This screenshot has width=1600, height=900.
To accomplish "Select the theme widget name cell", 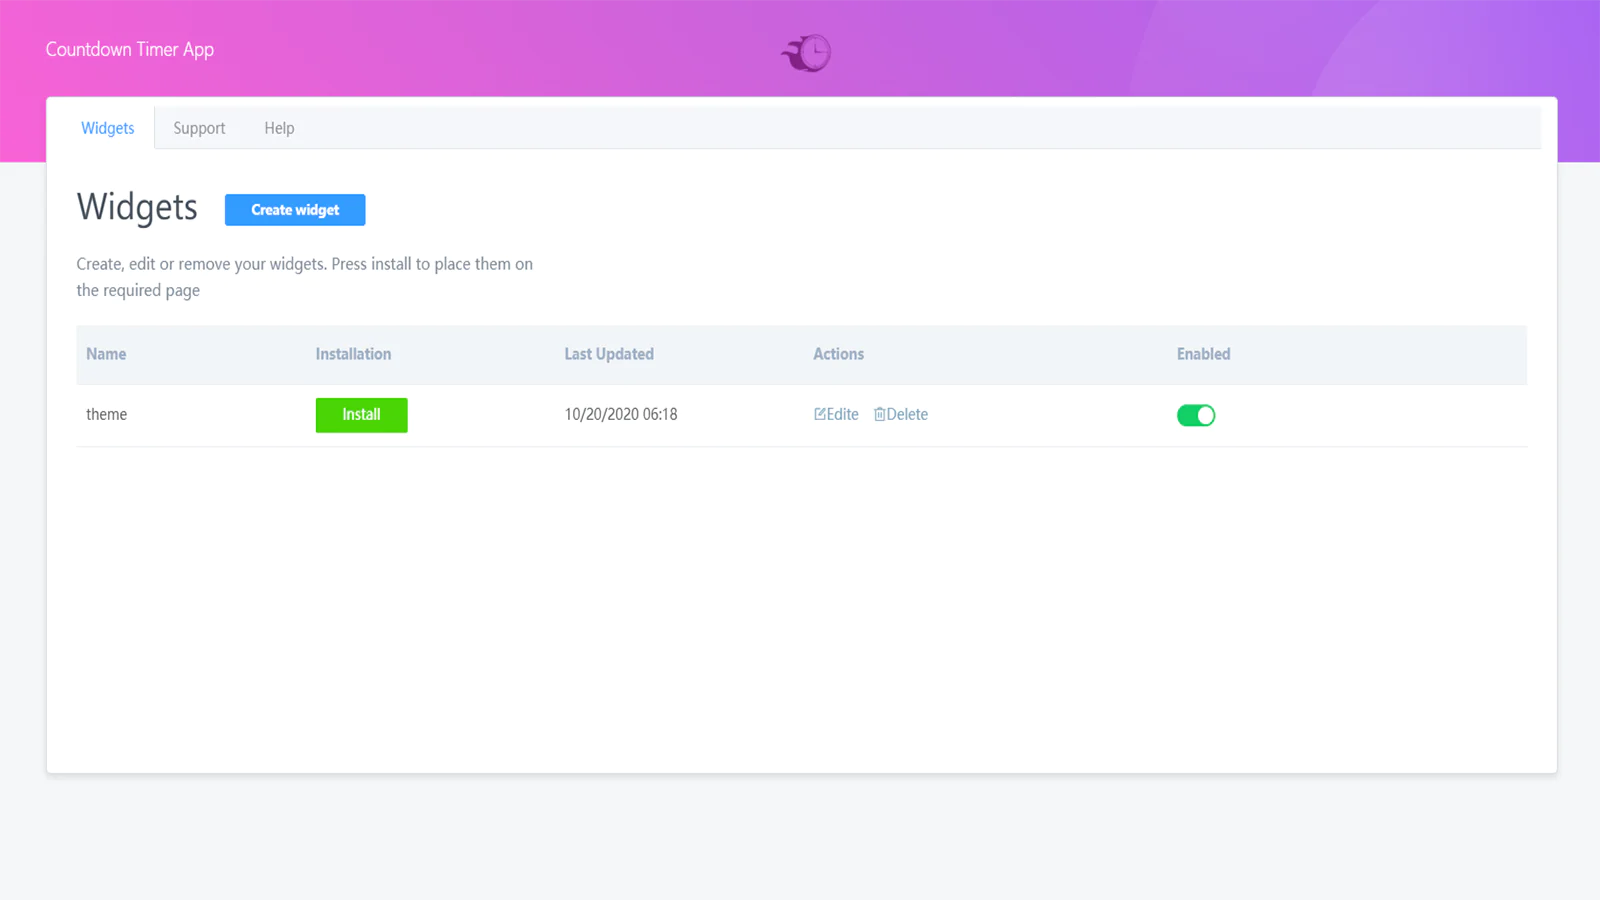I will pyautogui.click(x=106, y=415).
